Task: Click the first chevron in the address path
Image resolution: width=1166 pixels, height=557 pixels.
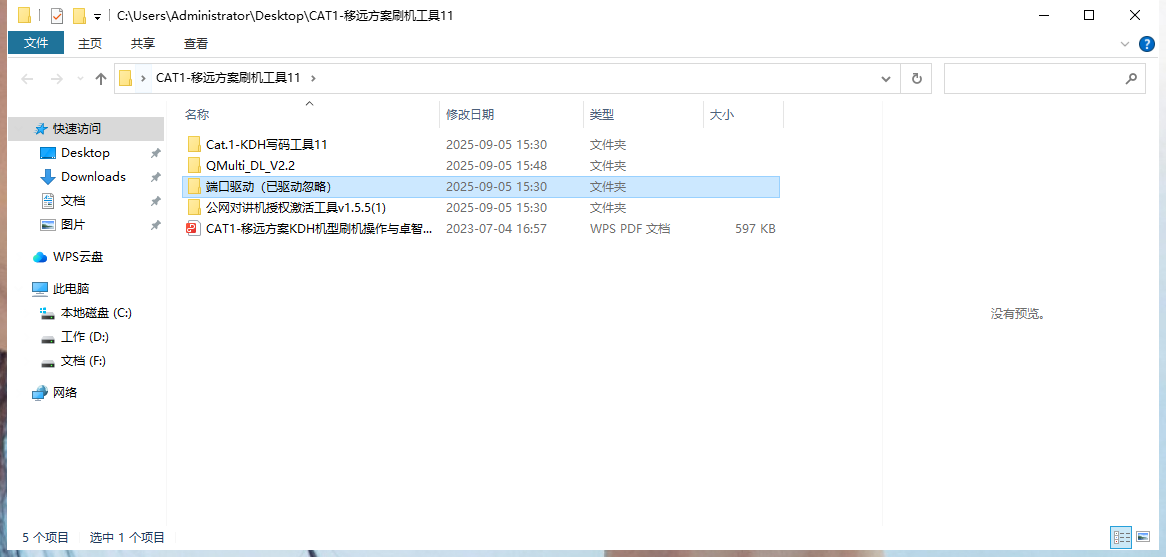Action: (143, 77)
